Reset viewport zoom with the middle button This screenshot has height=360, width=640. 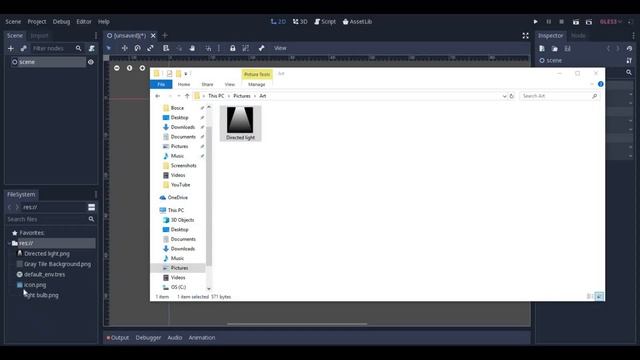(129, 68)
